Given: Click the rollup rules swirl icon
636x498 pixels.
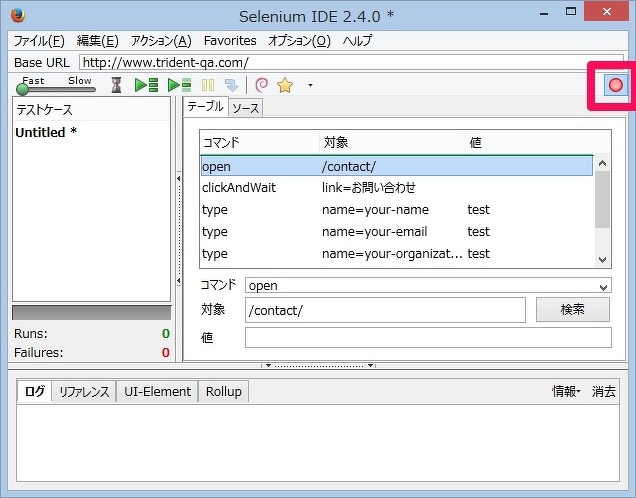Looking at the screenshot, I should coord(261,86).
